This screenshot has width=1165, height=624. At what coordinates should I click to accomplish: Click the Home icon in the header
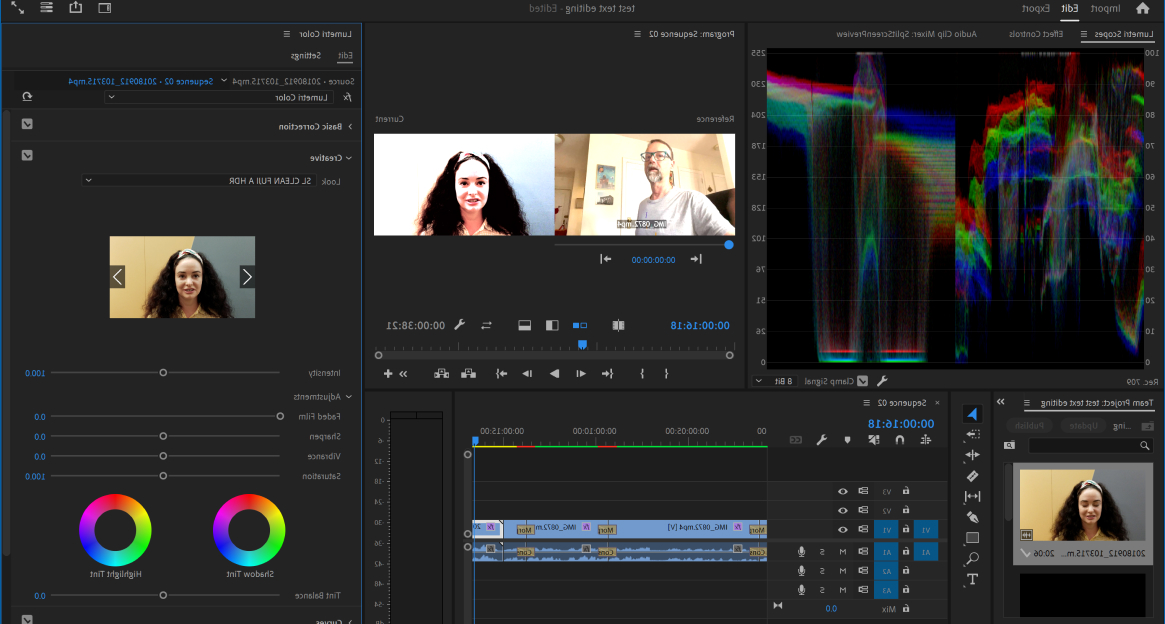(1142, 9)
